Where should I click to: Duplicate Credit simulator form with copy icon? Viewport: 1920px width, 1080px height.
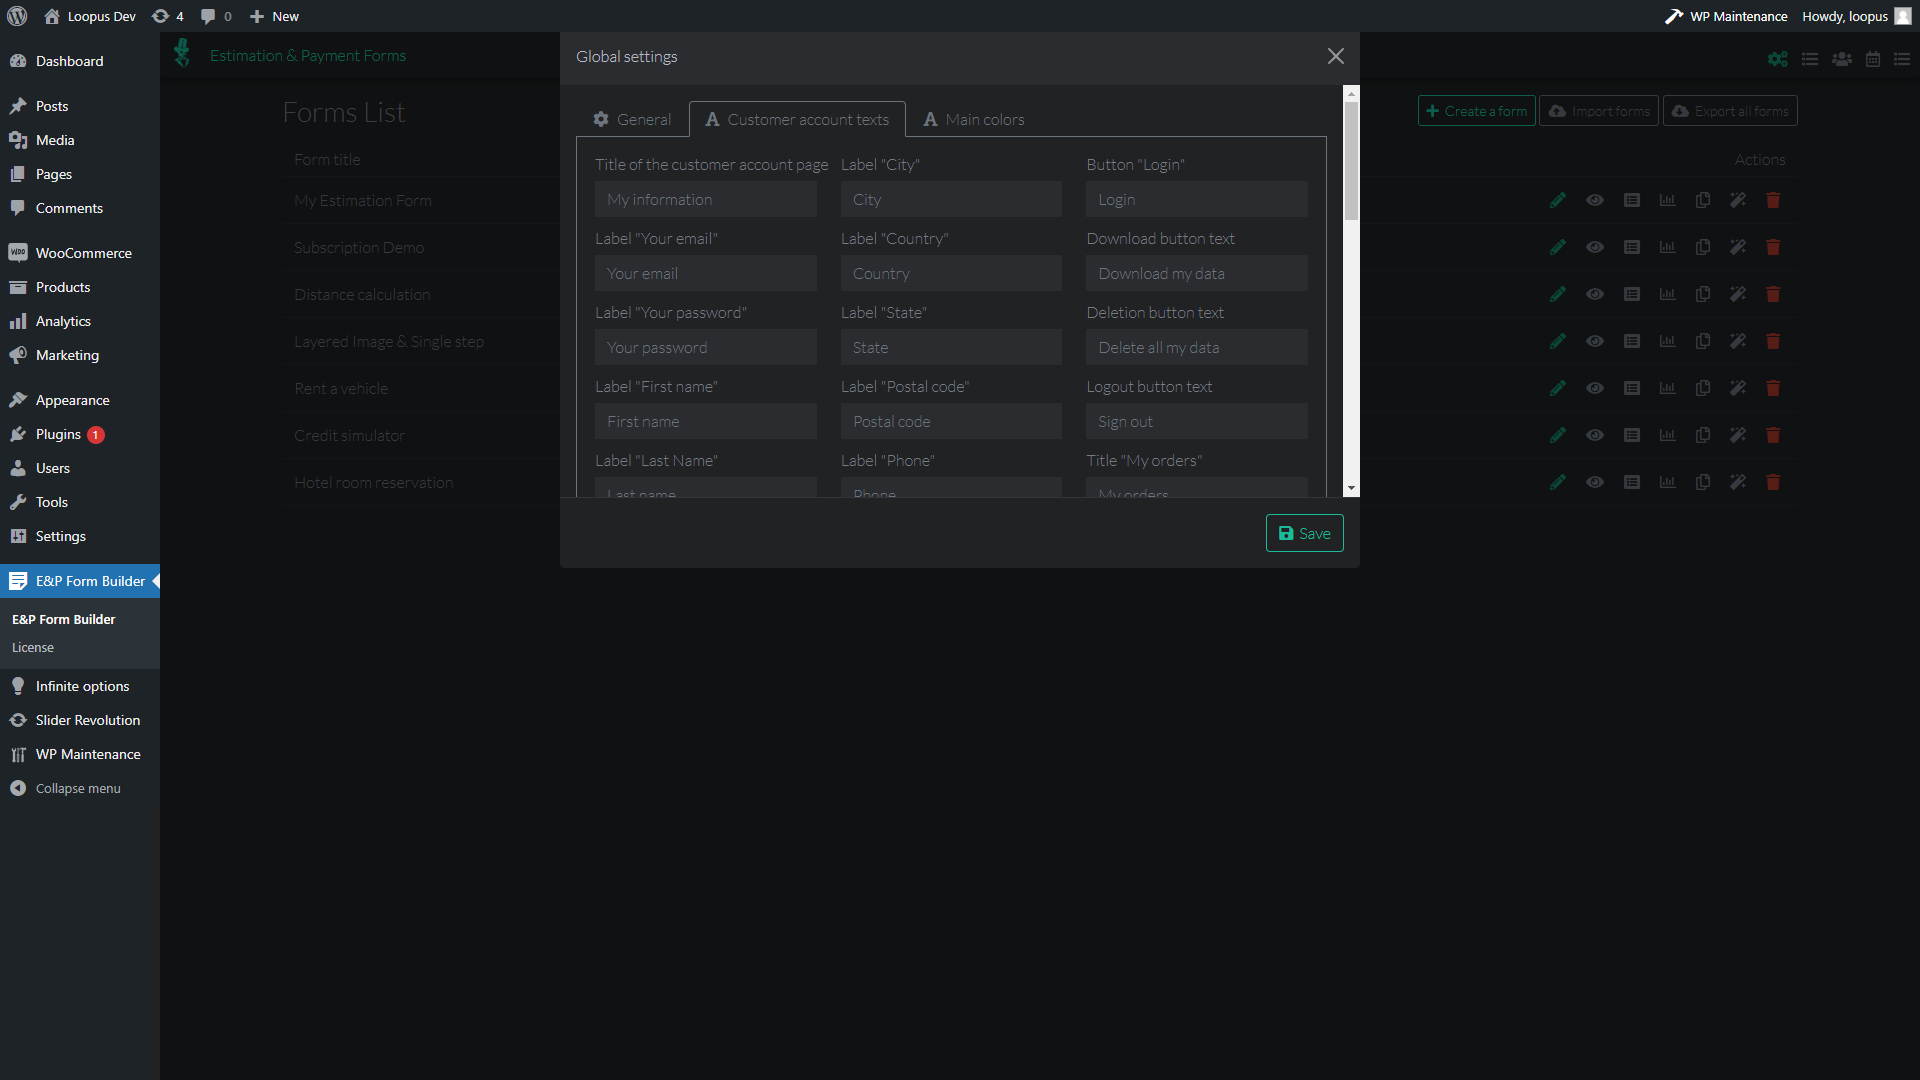click(x=1703, y=435)
